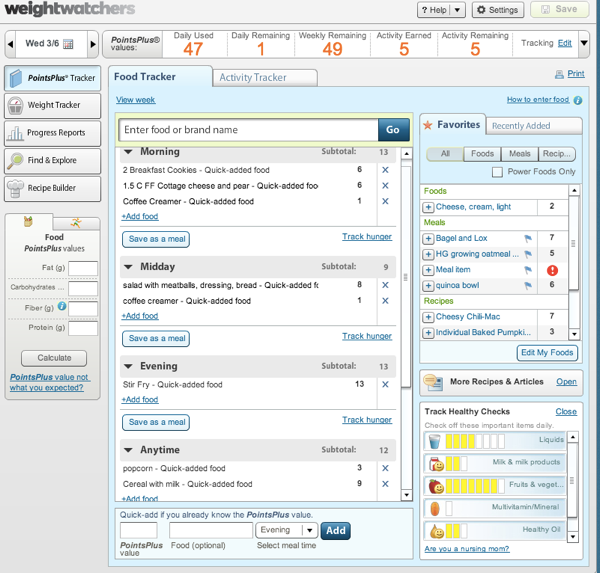600x573 pixels.
Task: Add Meal item via plus icon
Action: 428,270
